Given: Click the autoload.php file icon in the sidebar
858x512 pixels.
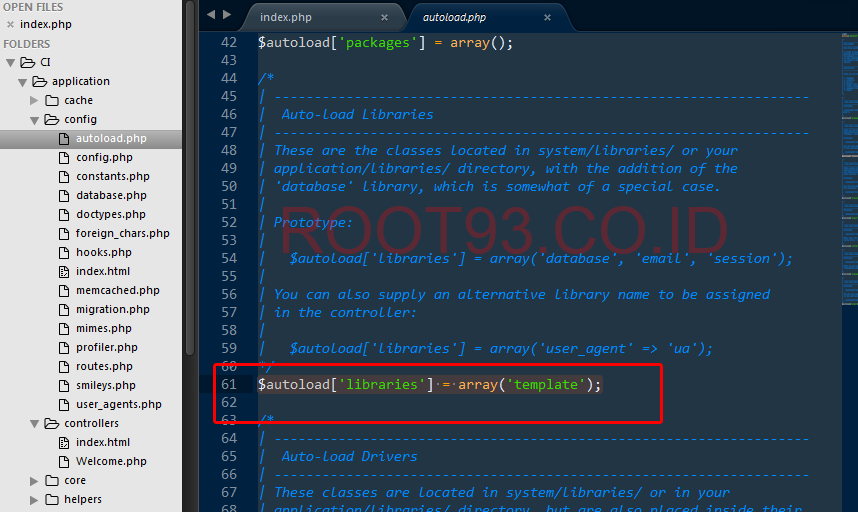Looking at the screenshot, I should click(x=64, y=139).
